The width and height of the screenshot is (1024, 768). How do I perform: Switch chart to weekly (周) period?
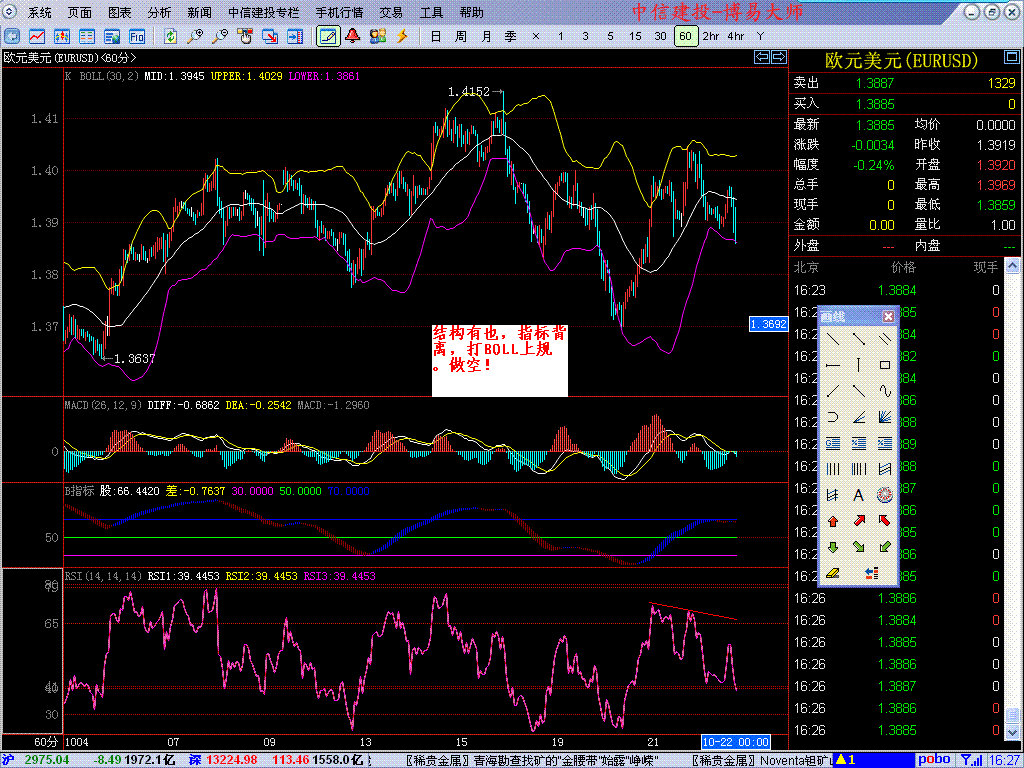[x=460, y=37]
